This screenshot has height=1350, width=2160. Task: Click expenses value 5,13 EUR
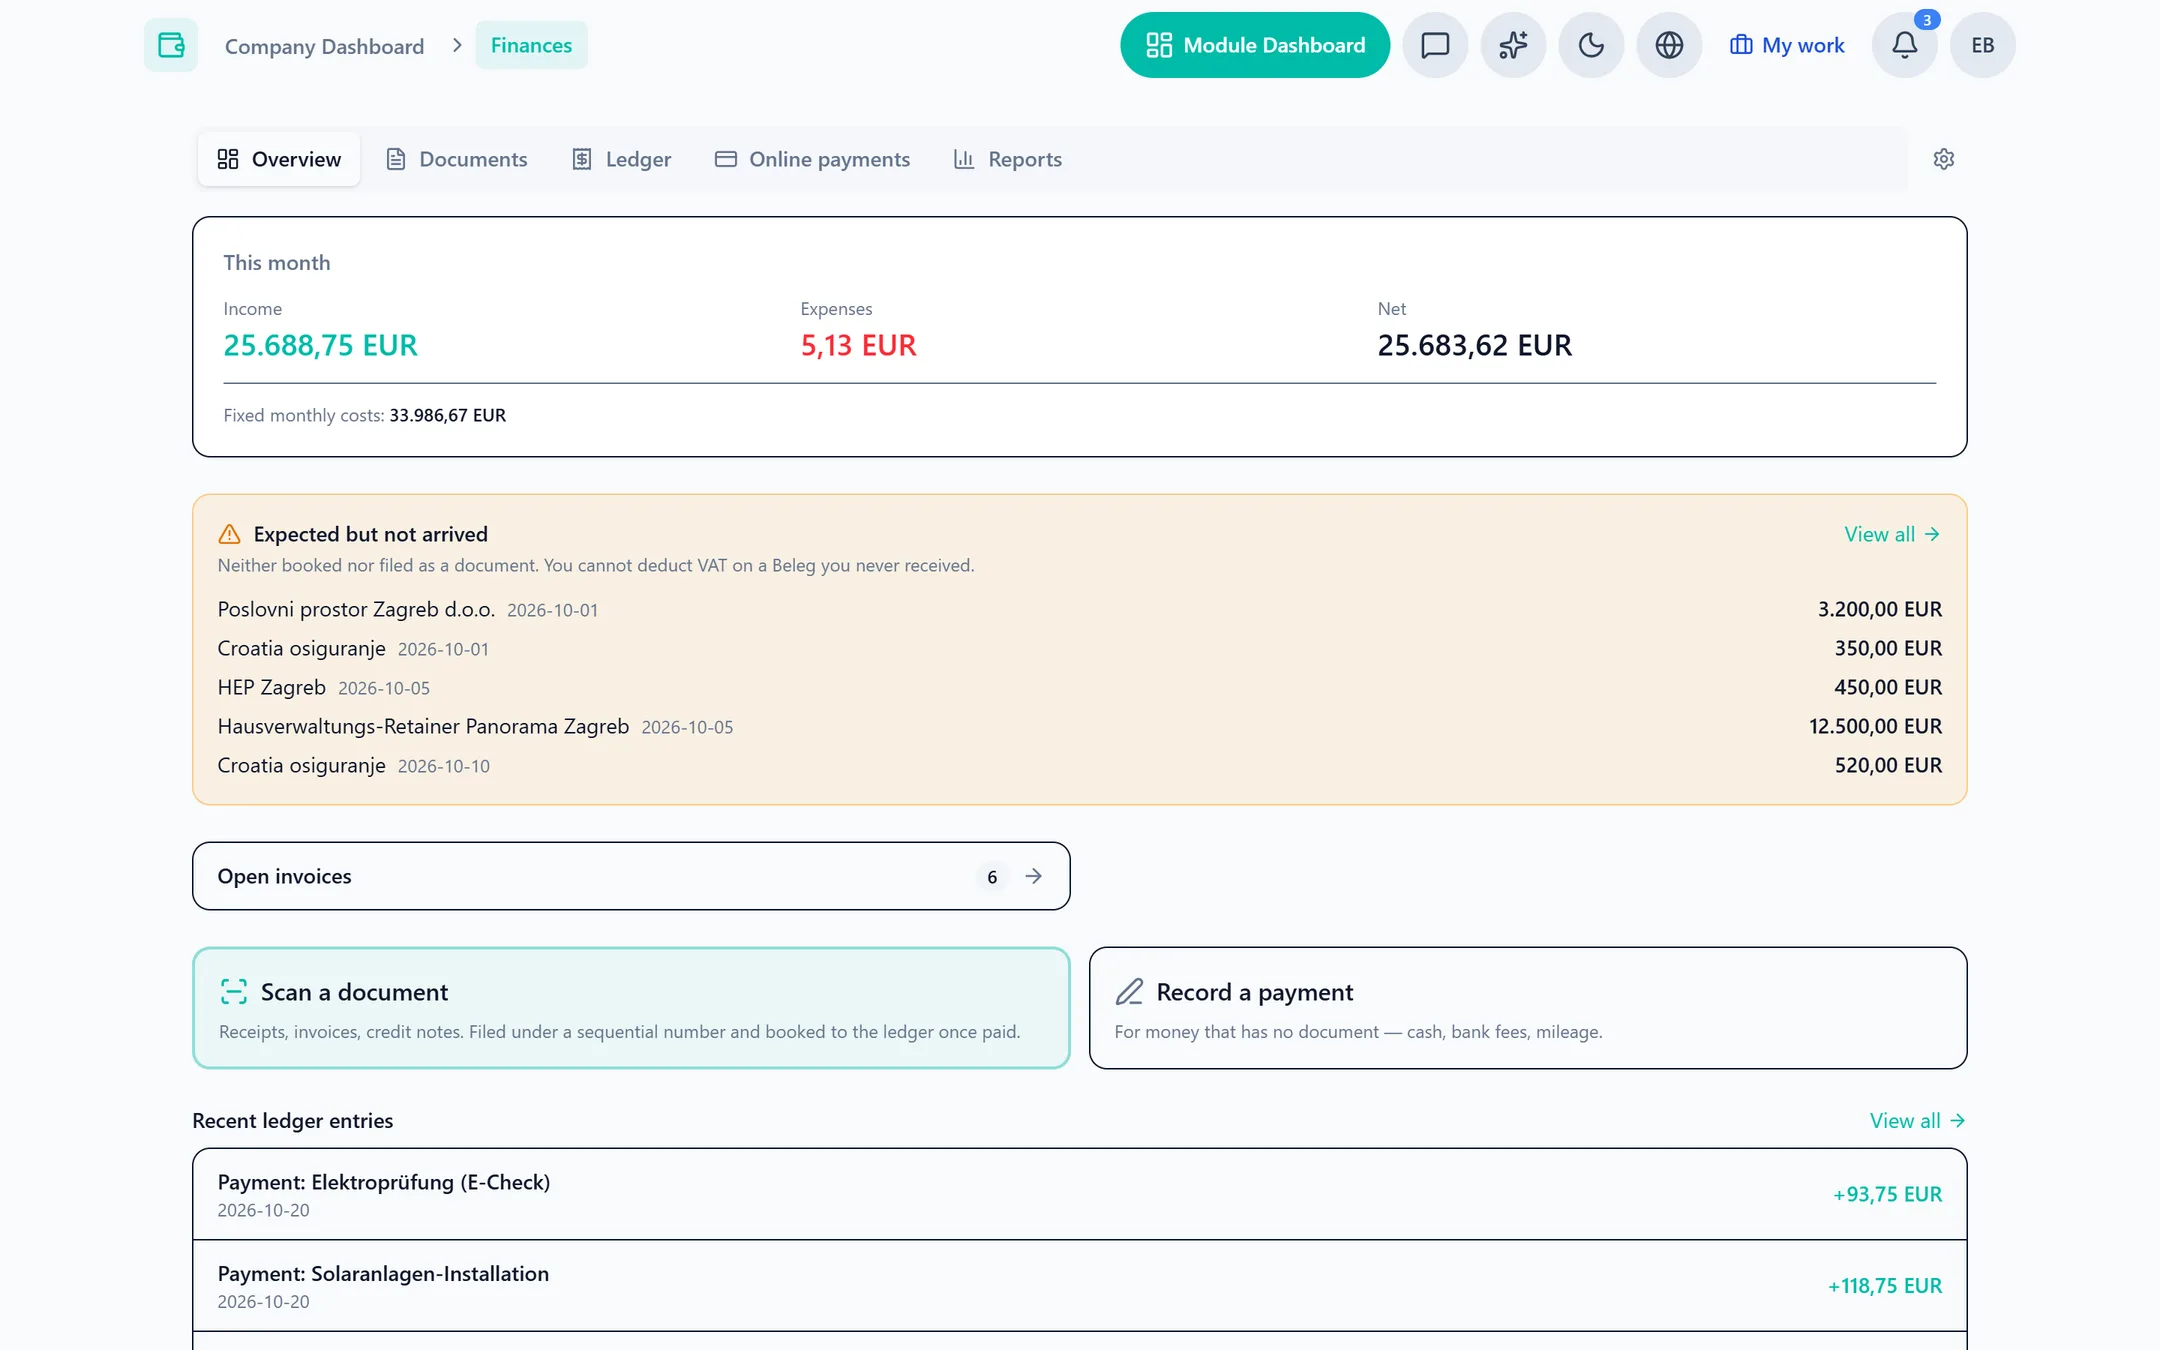858,345
